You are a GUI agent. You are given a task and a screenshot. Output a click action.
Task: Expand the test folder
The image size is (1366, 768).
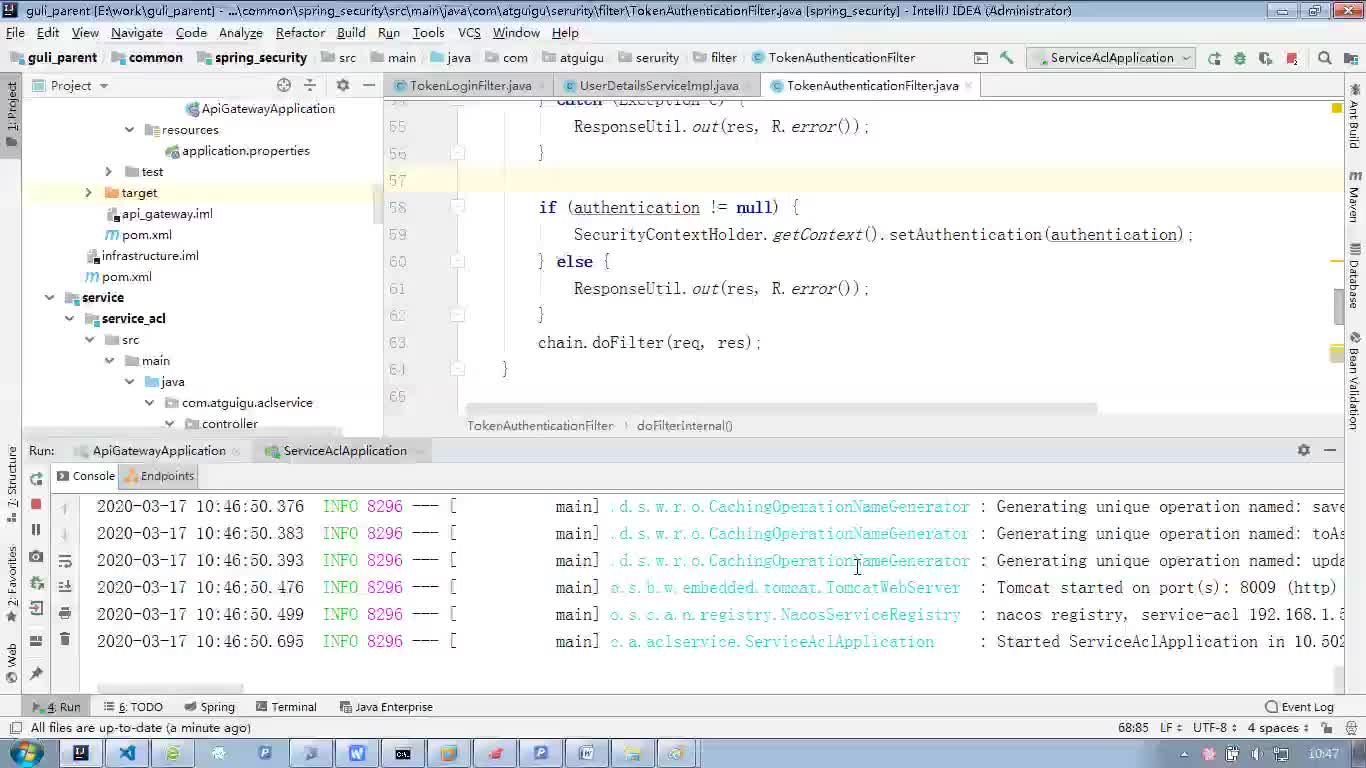pyautogui.click(x=109, y=172)
